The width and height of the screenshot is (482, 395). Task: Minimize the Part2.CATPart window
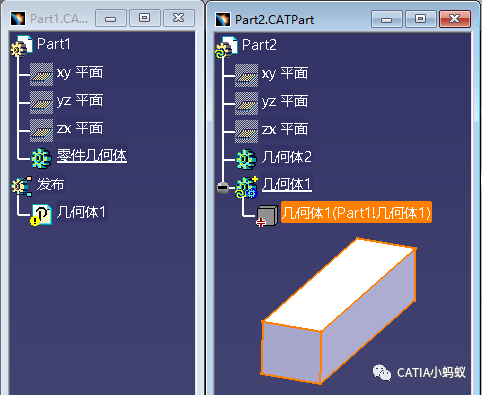click(387, 19)
